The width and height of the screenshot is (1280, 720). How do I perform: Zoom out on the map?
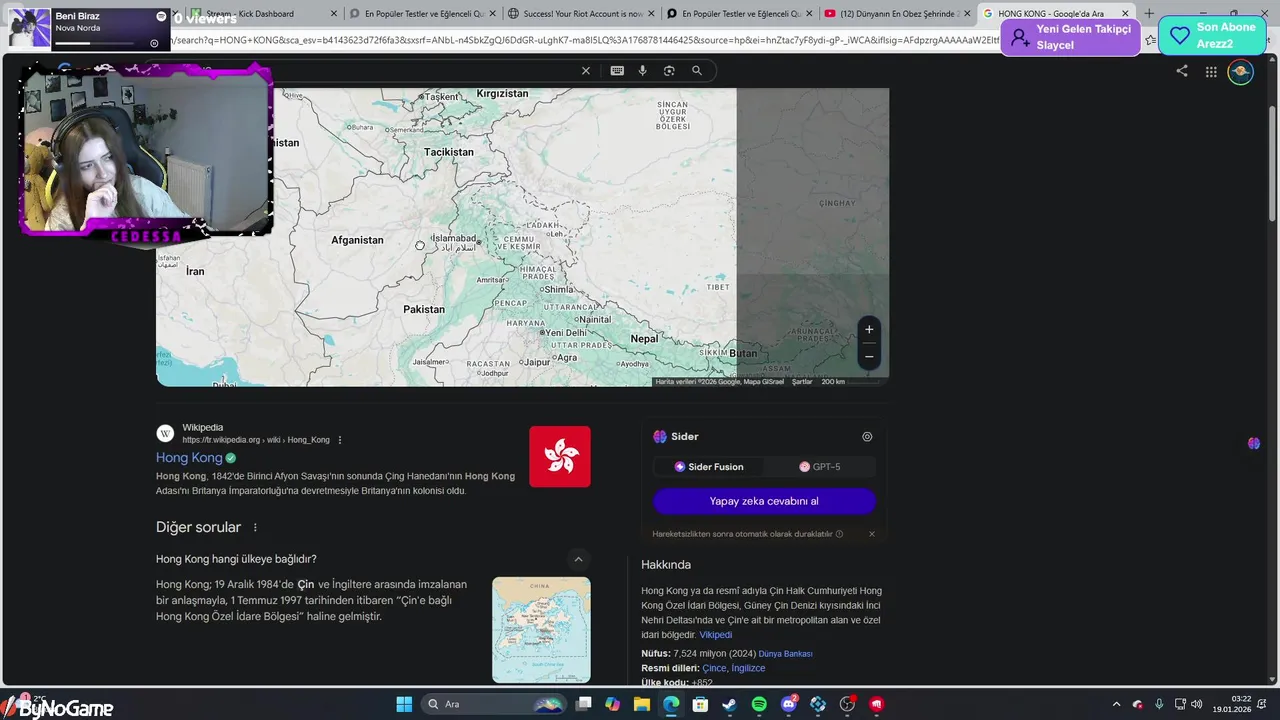(x=869, y=356)
